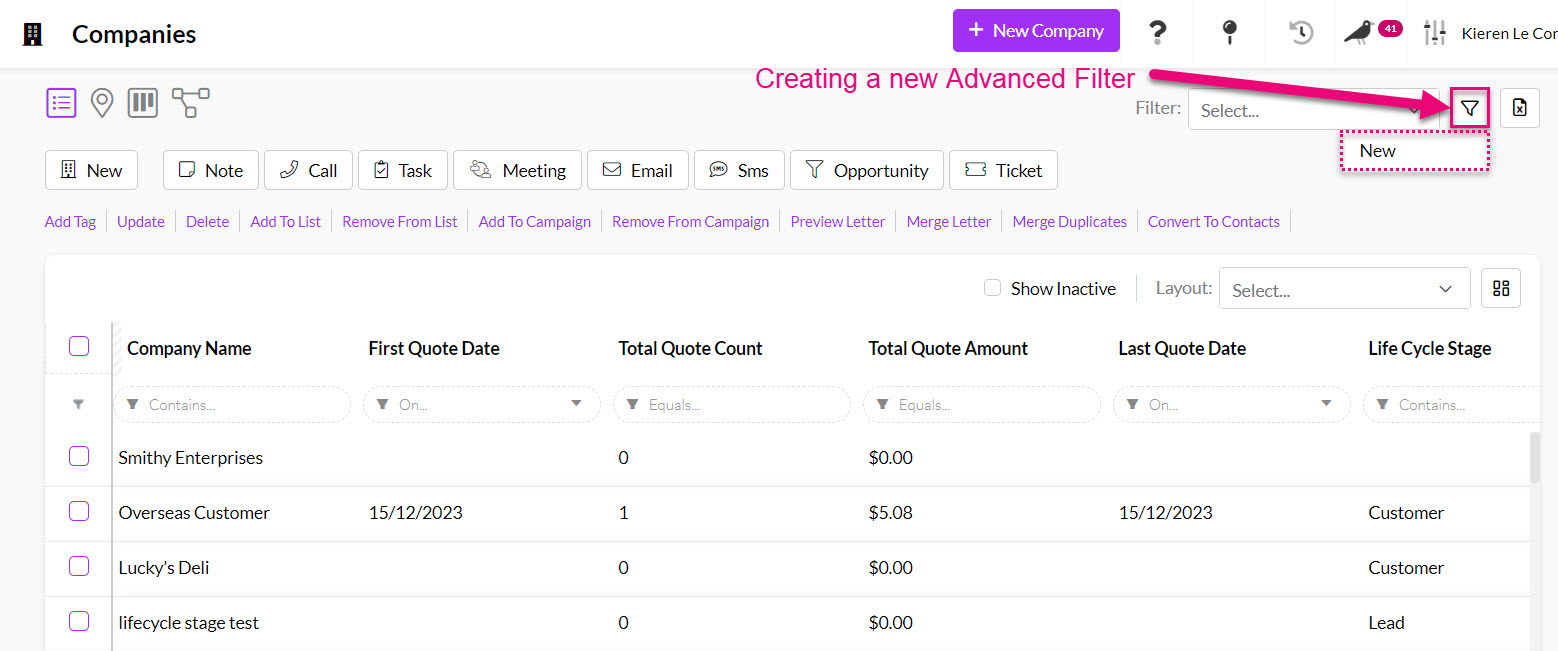Viewport: 1558px width, 651px height.
Task: Choose New from the filter menu
Action: point(1378,151)
